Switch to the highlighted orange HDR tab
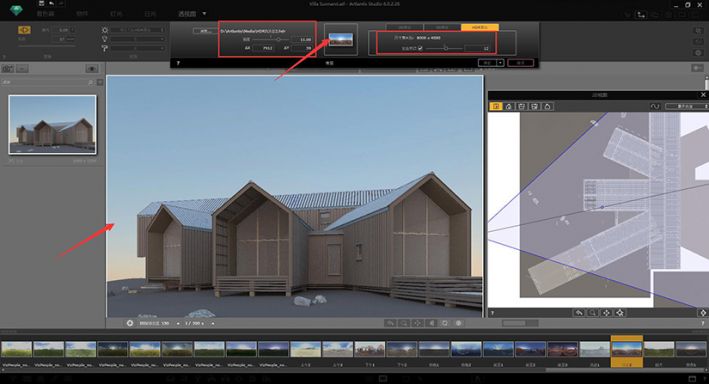Viewport: 709px width, 384px height. coord(480,28)
